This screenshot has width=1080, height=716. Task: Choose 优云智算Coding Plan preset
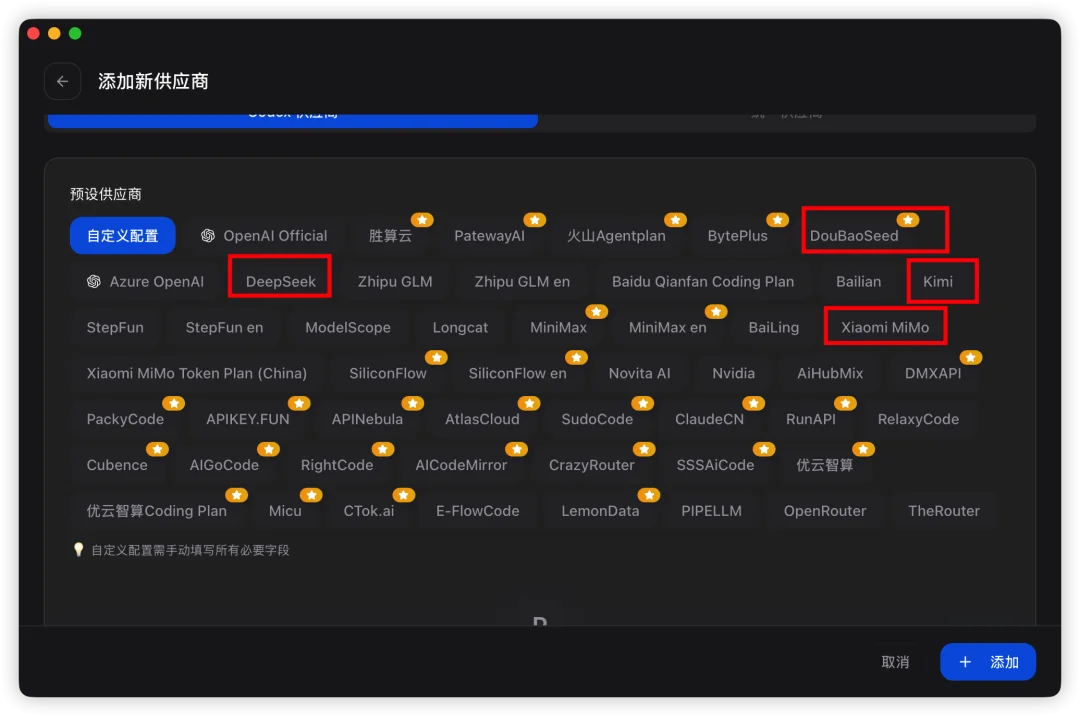157,511
